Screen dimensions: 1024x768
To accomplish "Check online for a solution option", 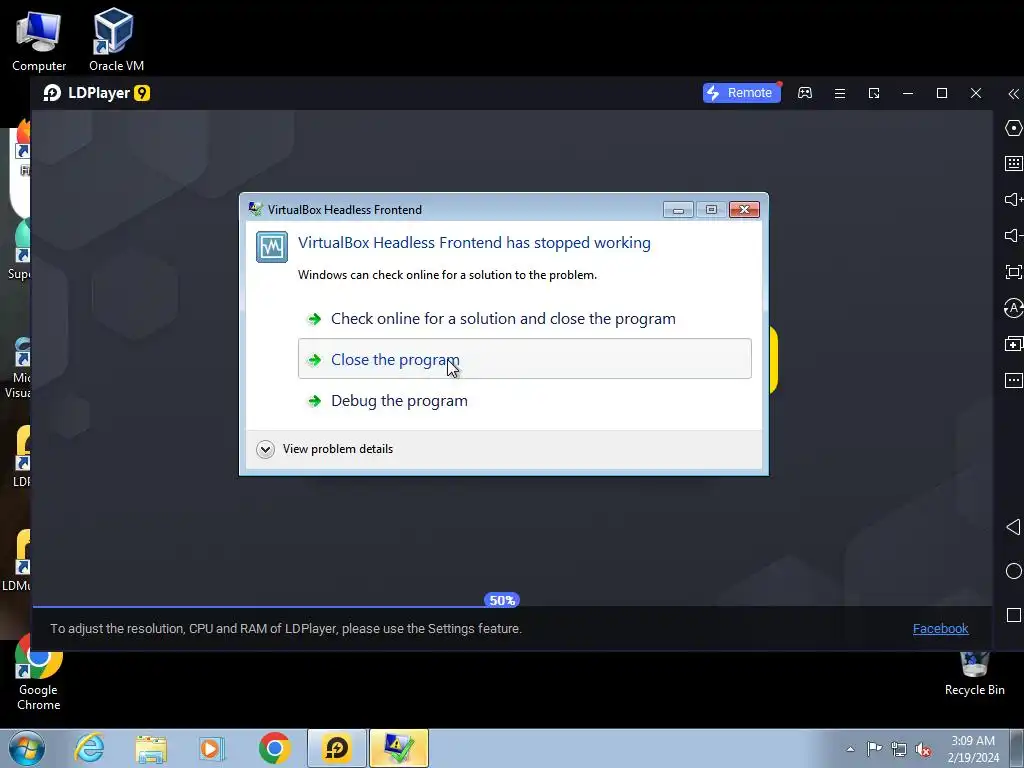I will point(524,319).
